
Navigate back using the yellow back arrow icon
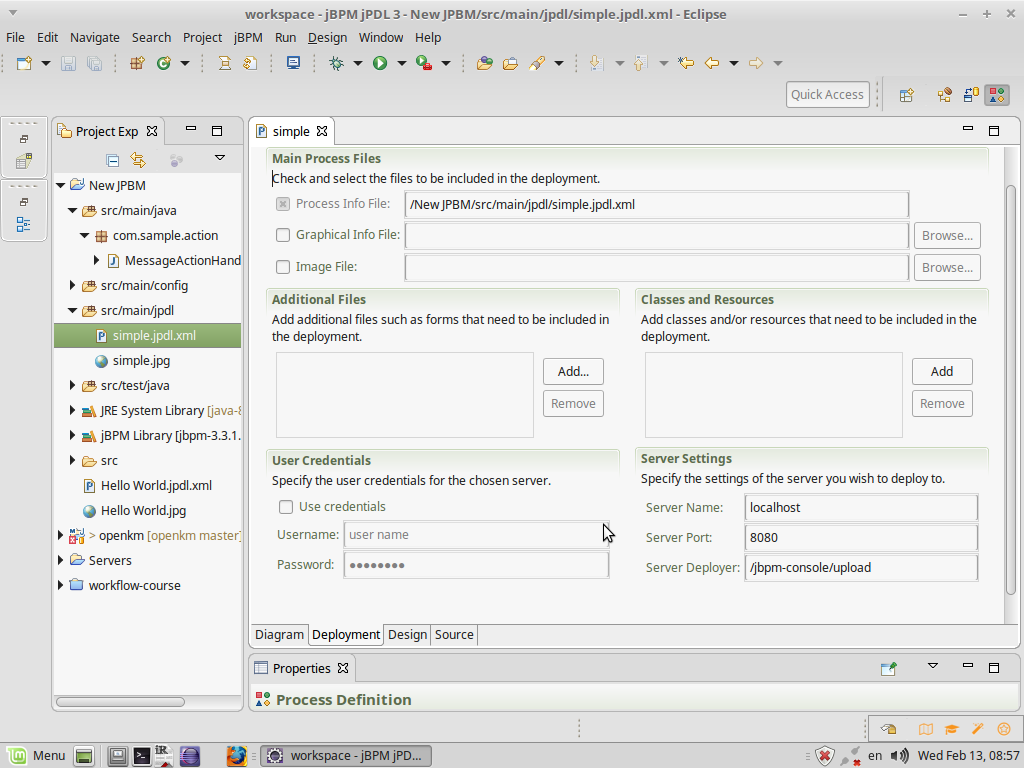click(x=714, y=63)
